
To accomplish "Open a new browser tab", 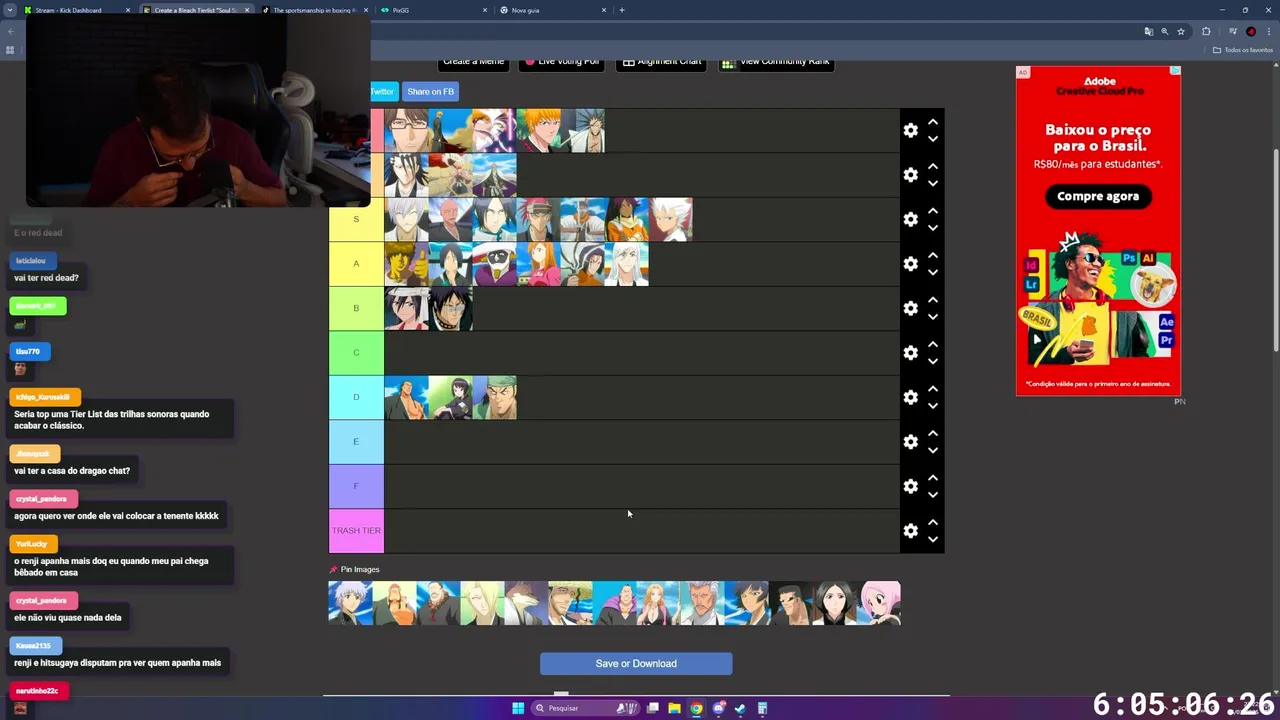I will point(622,10).
